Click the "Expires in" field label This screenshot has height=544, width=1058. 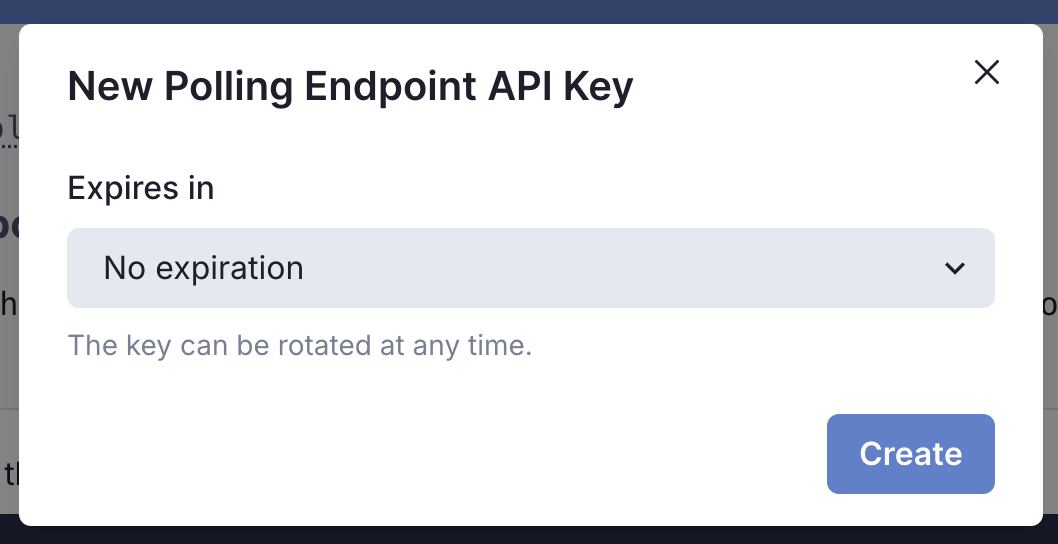pos(141,188)
